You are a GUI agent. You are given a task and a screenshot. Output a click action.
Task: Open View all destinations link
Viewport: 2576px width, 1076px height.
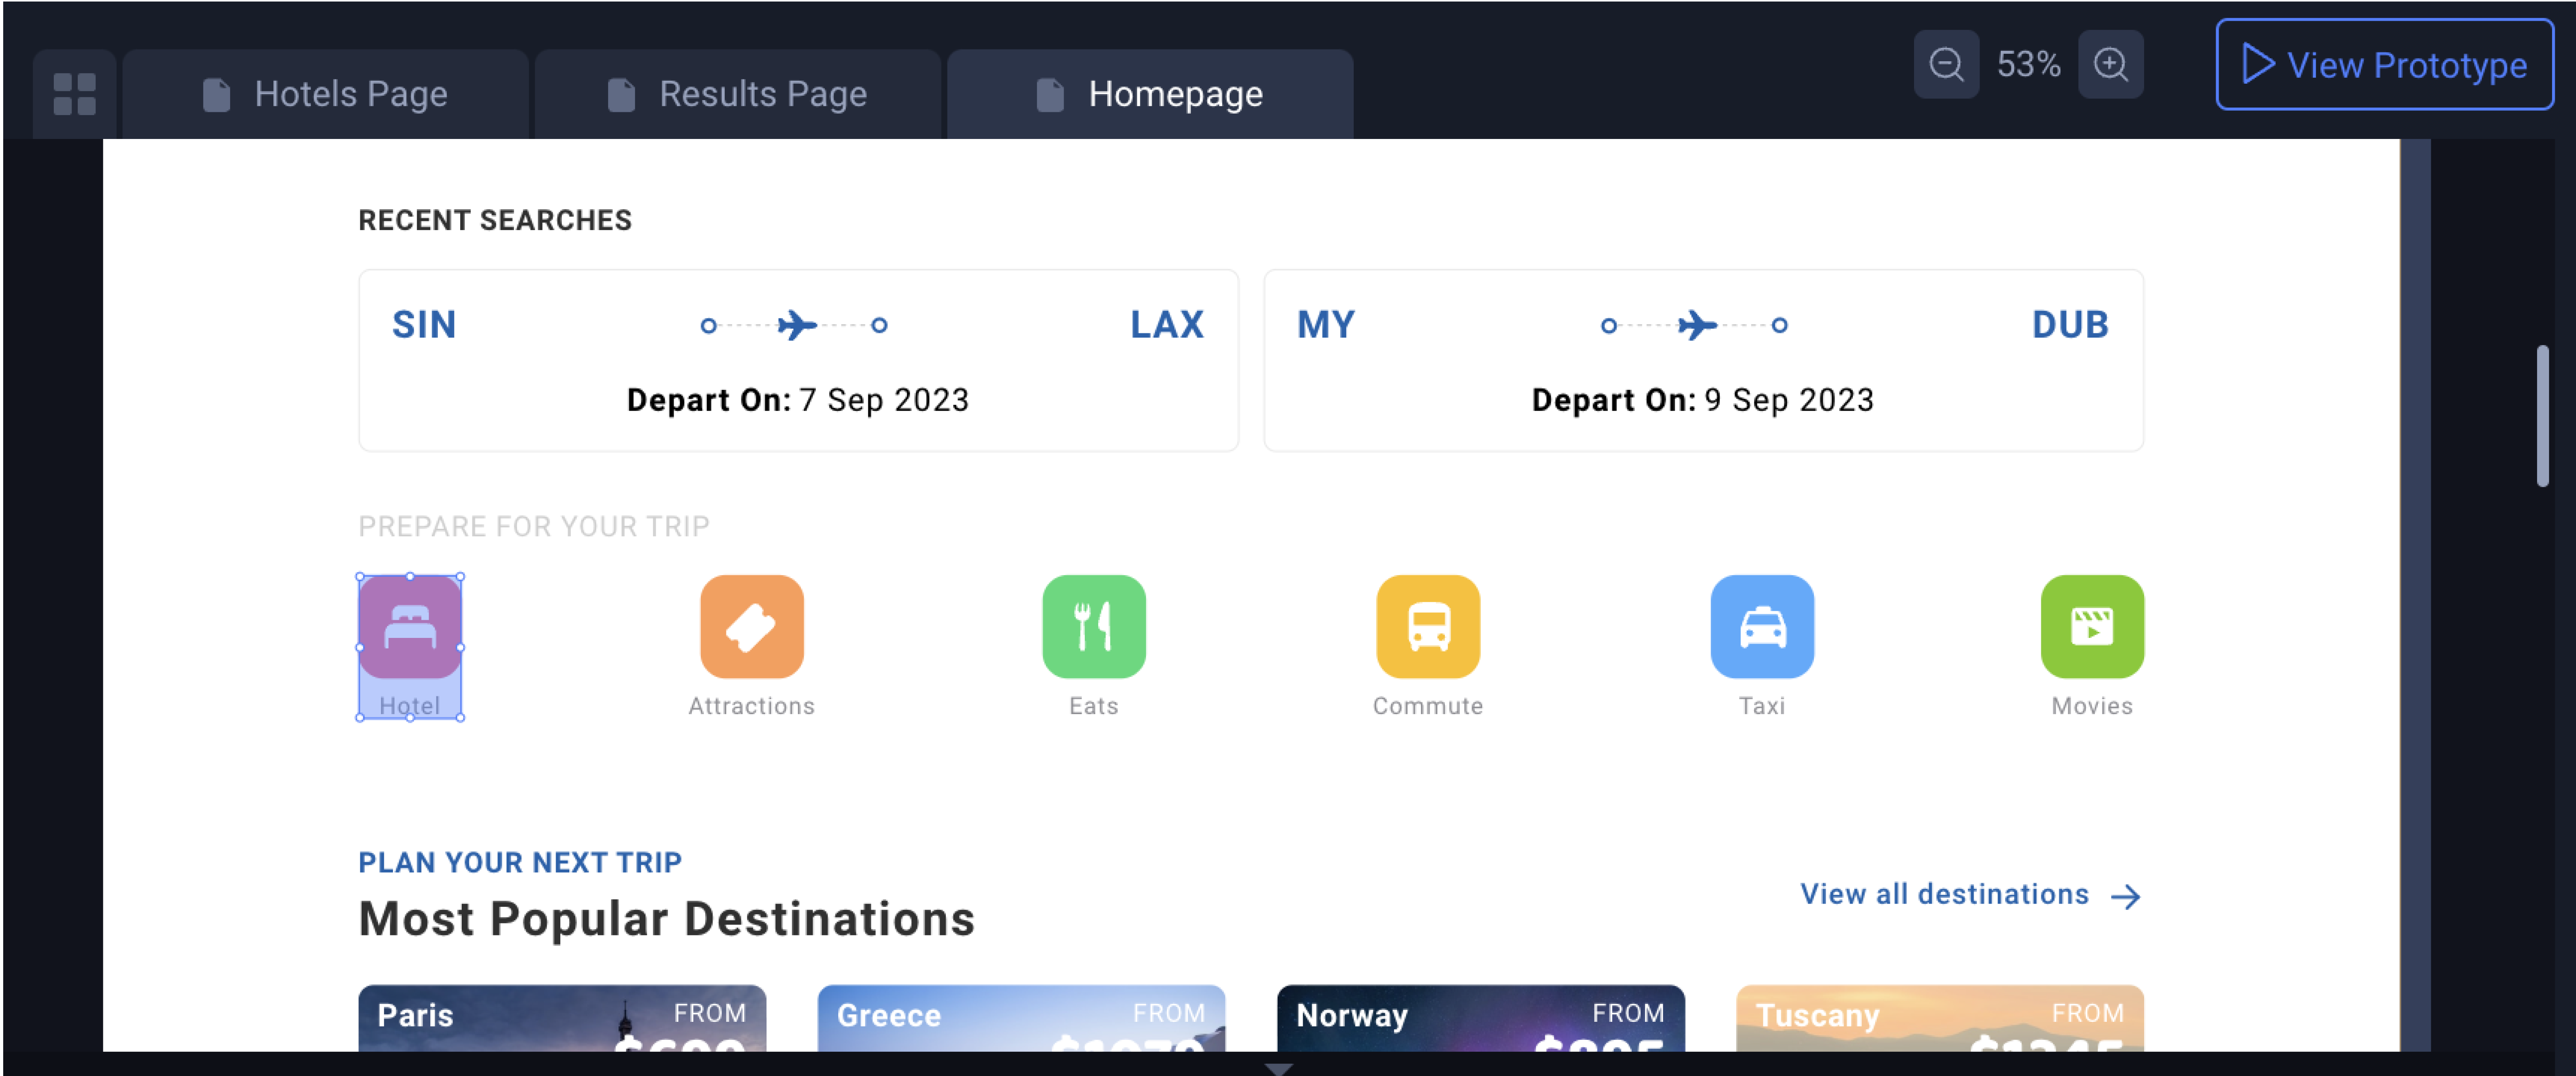coord(1944,895)
